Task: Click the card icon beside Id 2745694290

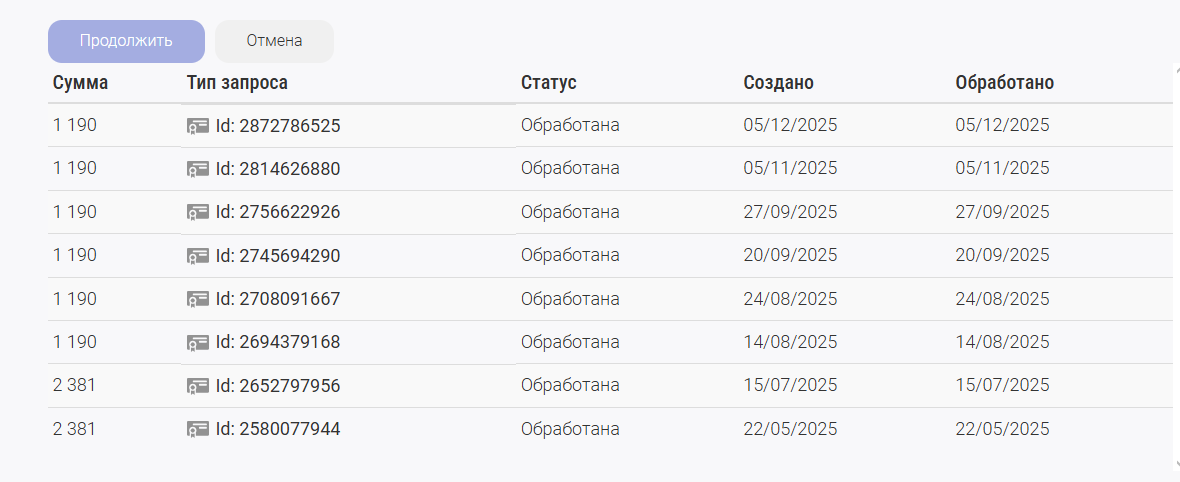Action: click(198, 256)
